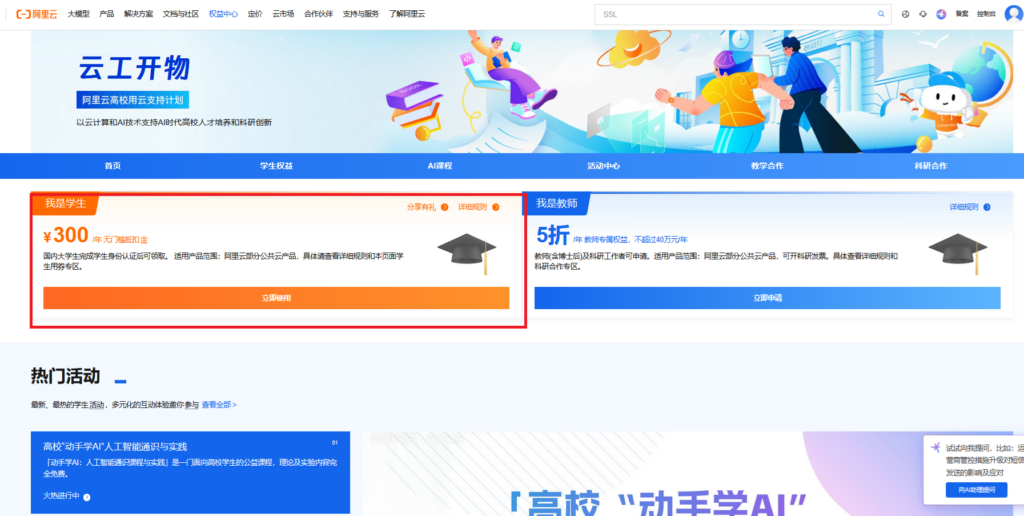
Task: Open the 权益中心 menu
Action: click(223, 14)
